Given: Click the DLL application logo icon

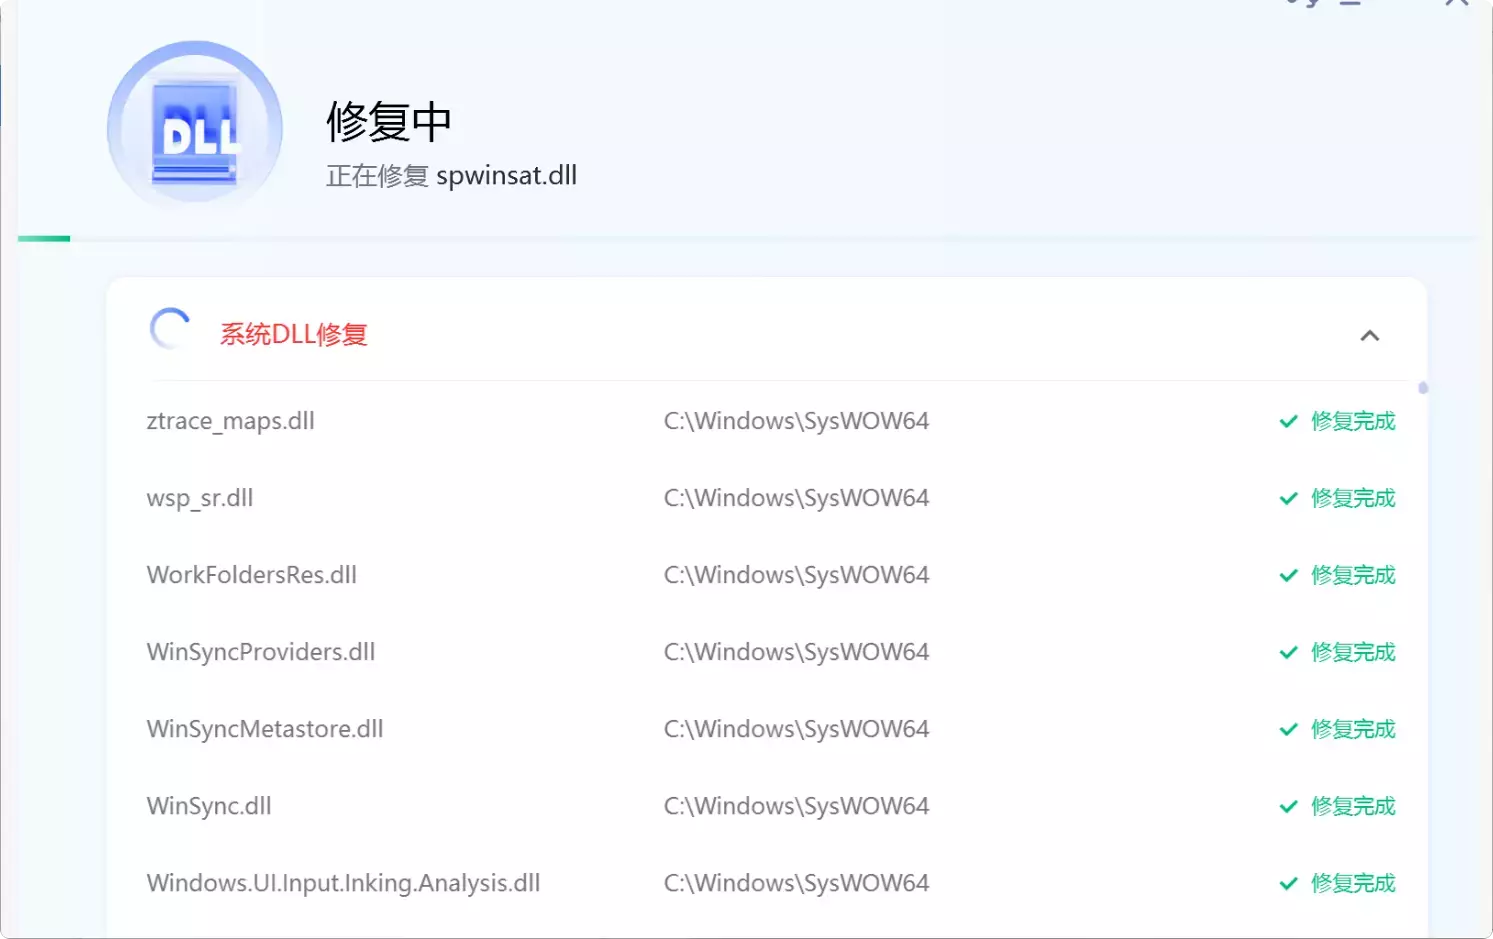Looking at the screenshot, I should pos(194,127).
